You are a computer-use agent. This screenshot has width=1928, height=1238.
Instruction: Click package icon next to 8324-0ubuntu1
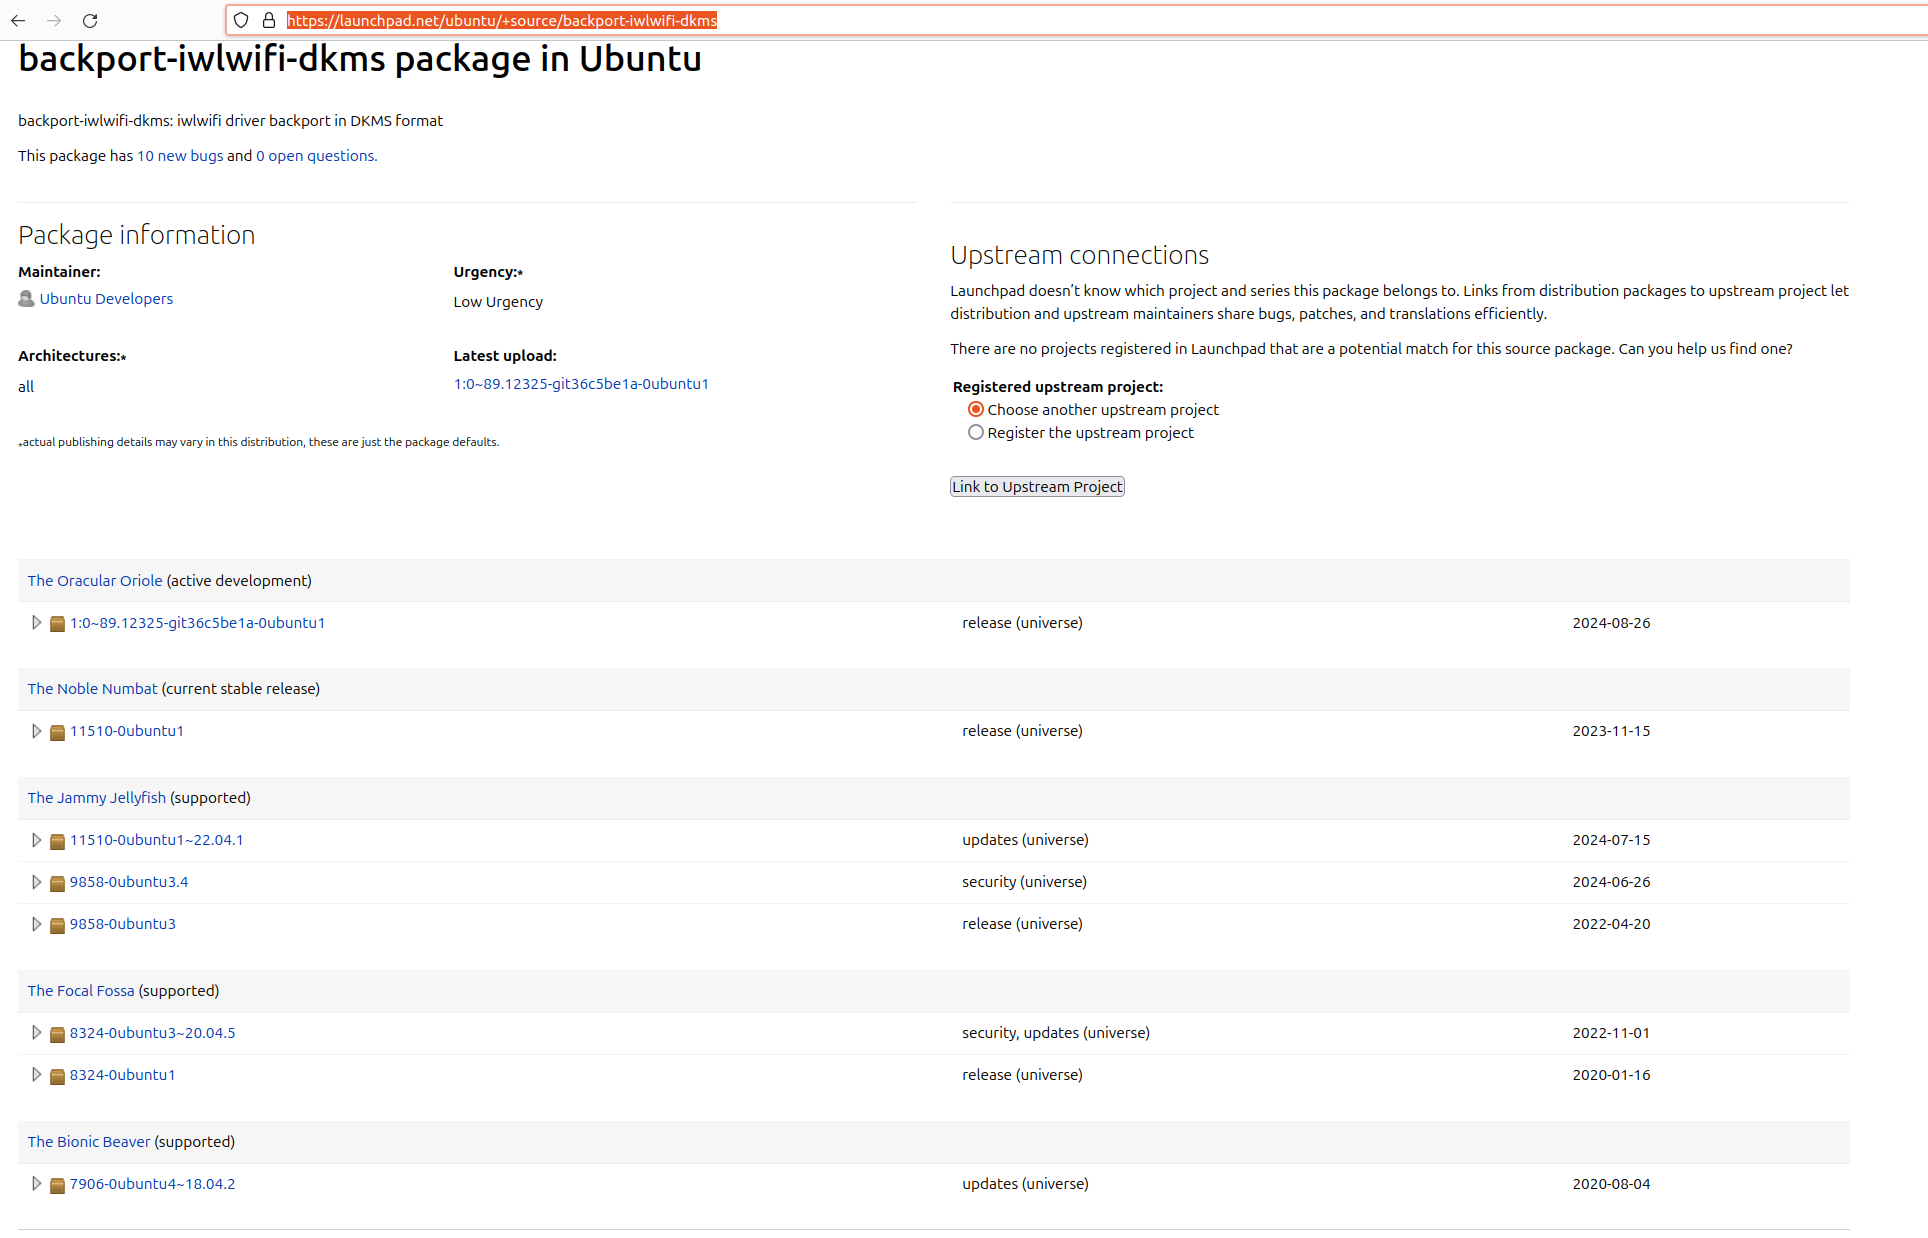pos(57,1076)
